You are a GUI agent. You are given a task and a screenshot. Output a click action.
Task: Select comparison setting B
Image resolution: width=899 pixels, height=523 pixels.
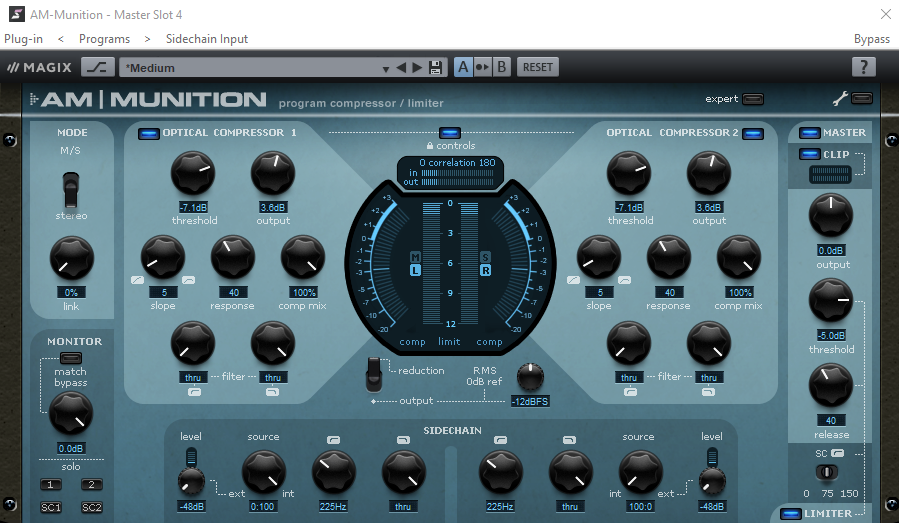(501, 67)
